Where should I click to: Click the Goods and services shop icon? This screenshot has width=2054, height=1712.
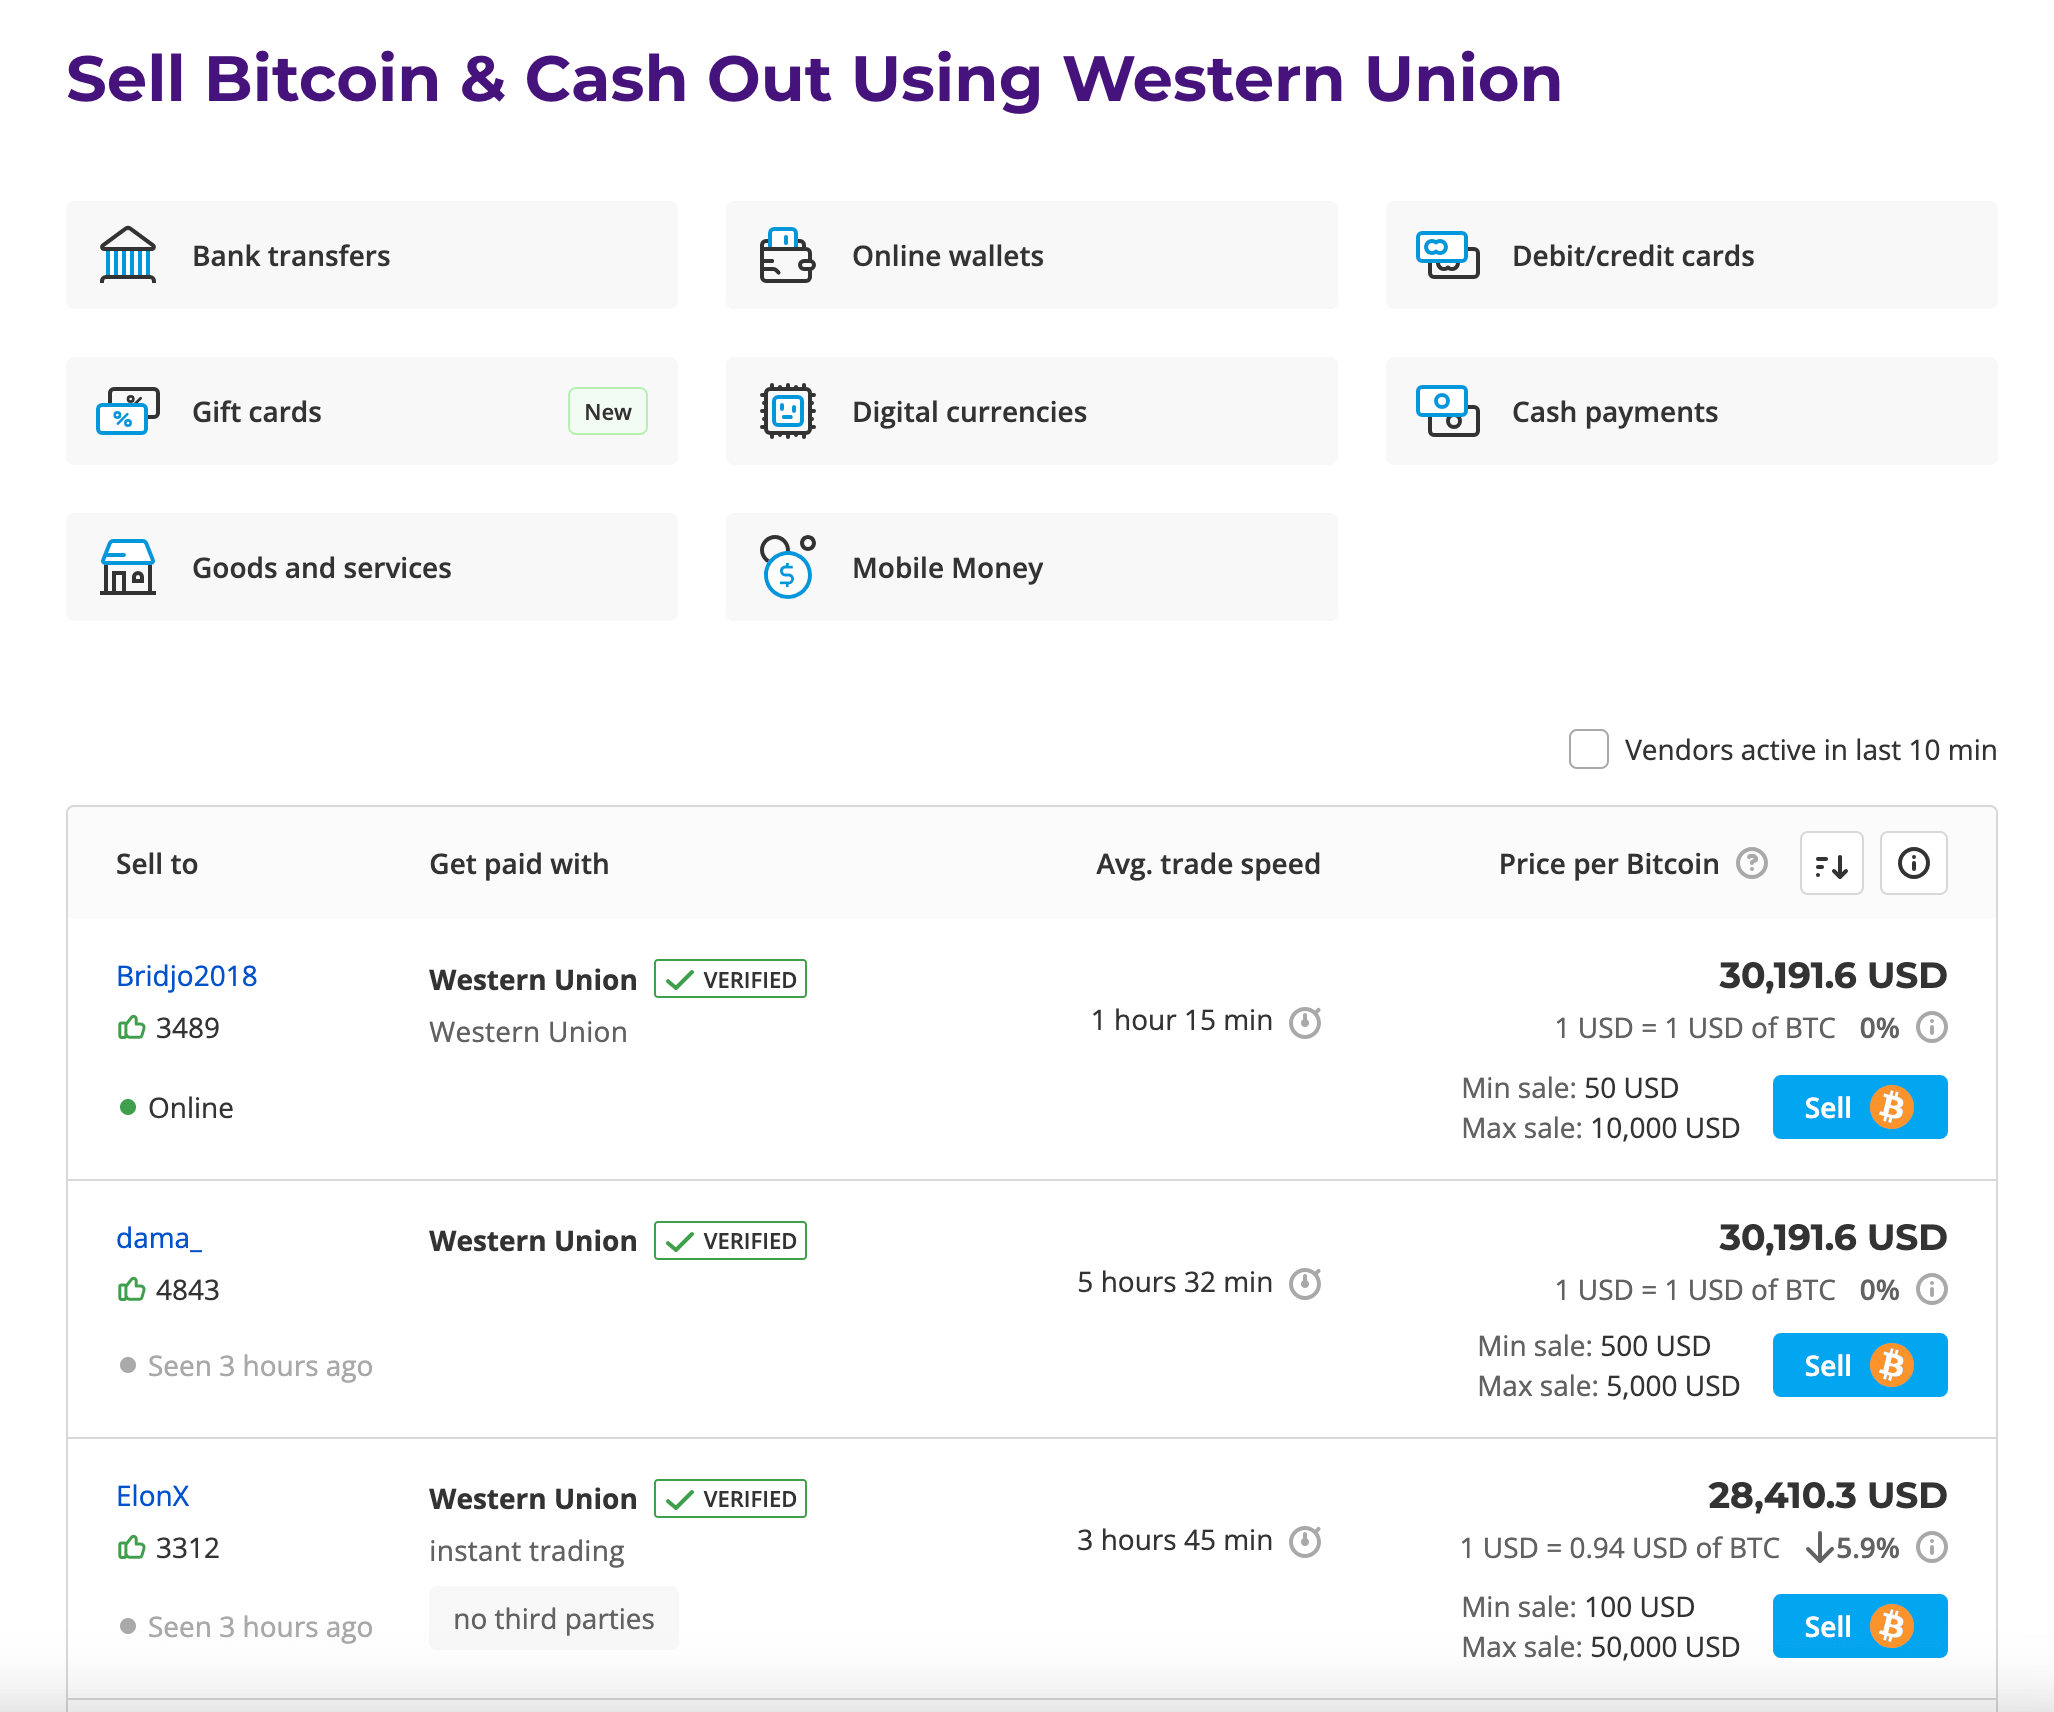click(x=128, y=567)
